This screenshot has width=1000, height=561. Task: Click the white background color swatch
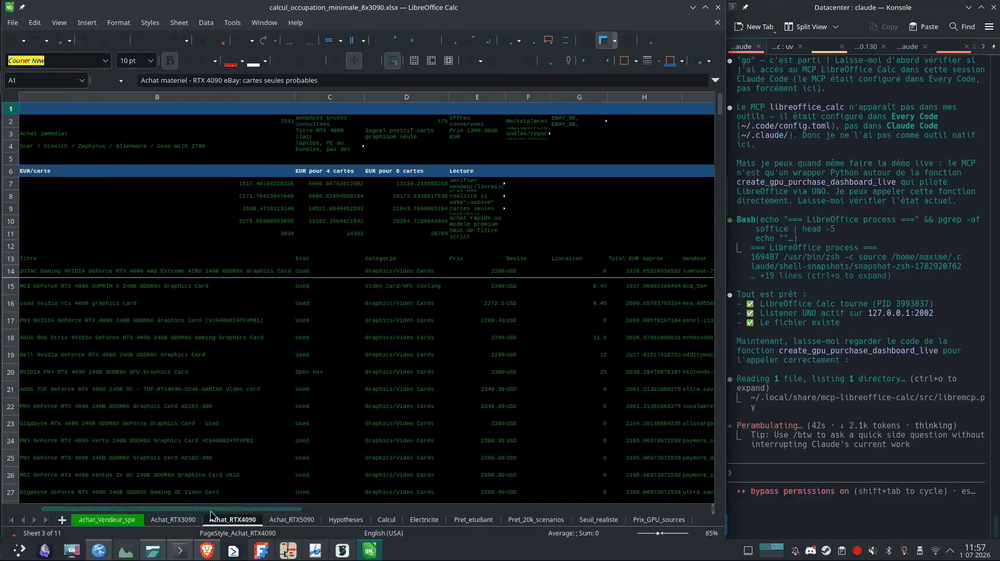253,61
